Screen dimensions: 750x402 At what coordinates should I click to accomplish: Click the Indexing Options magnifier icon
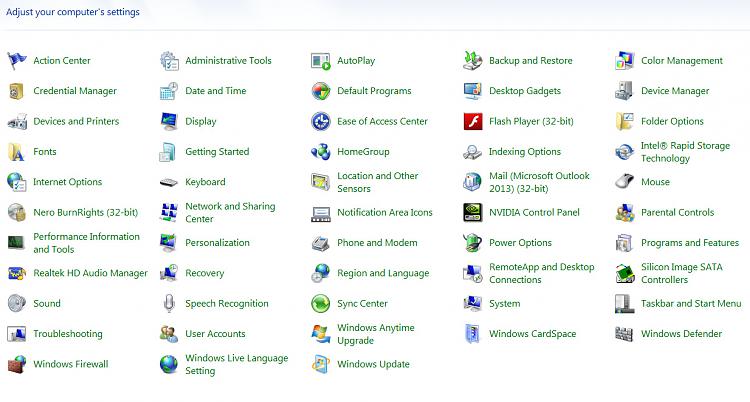coord(473,152)
